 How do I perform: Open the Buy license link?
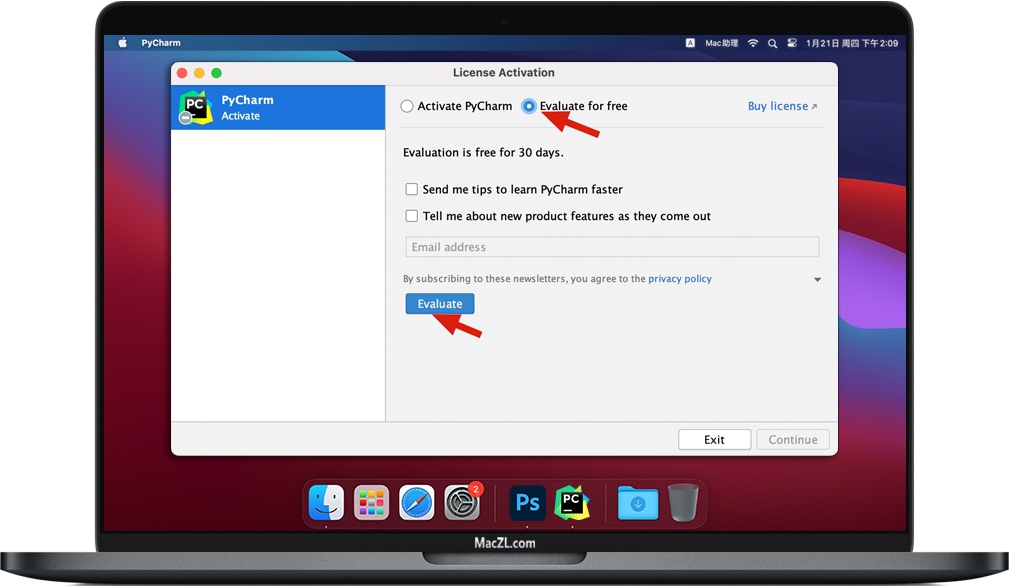[782, 106]
